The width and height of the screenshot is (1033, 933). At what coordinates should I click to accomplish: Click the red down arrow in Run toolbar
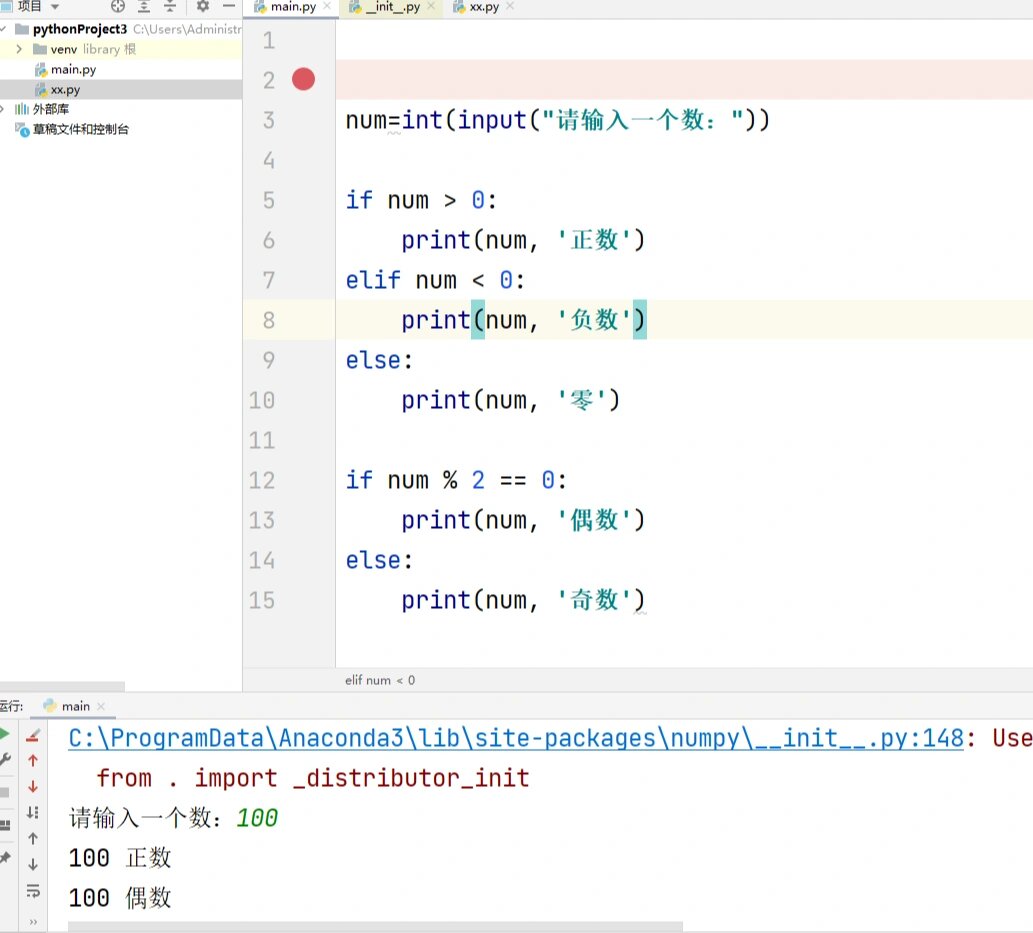pyautogui.click(x=33, y=786)
